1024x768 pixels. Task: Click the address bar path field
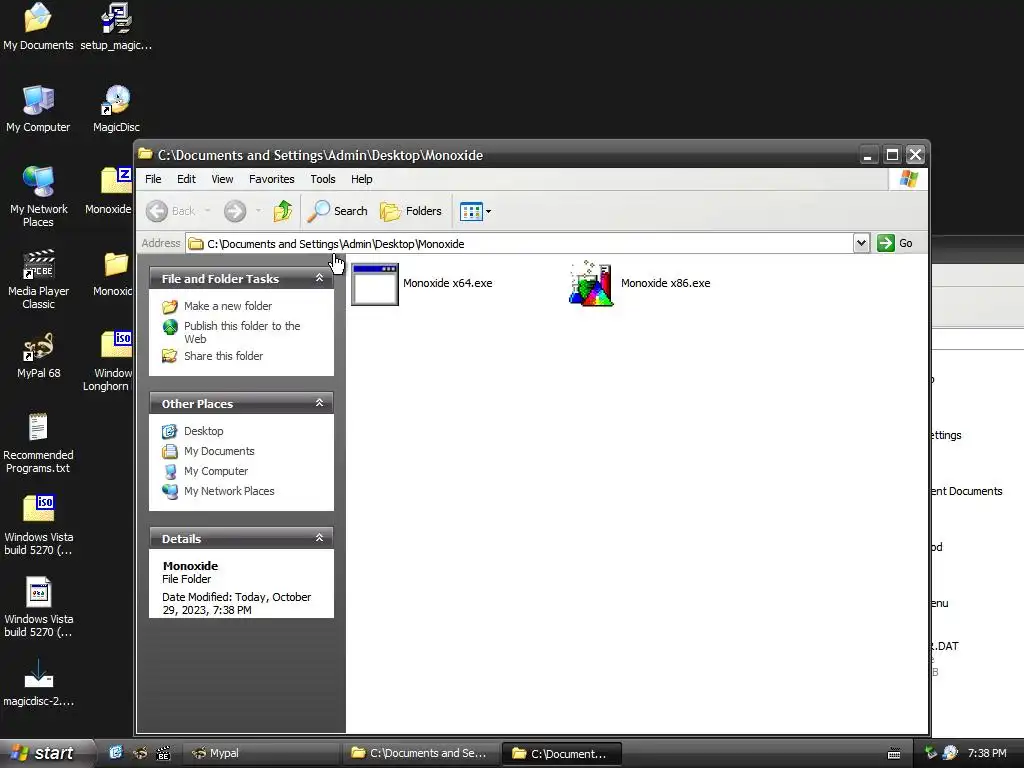point(519,244)
